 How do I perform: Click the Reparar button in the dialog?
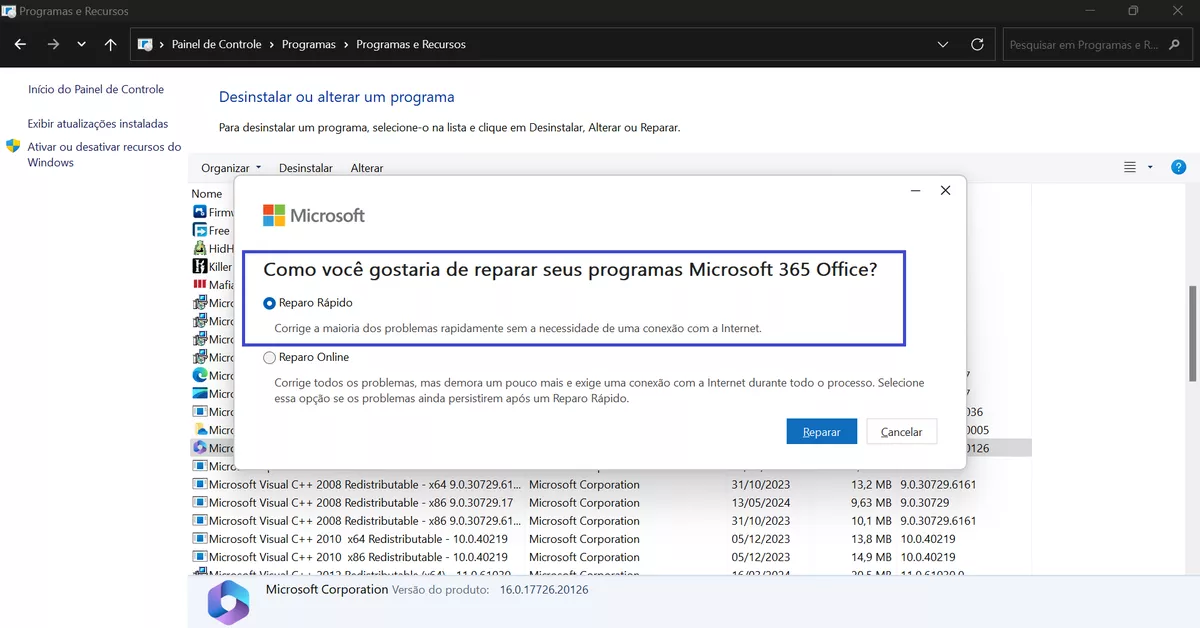pos(822,432)
